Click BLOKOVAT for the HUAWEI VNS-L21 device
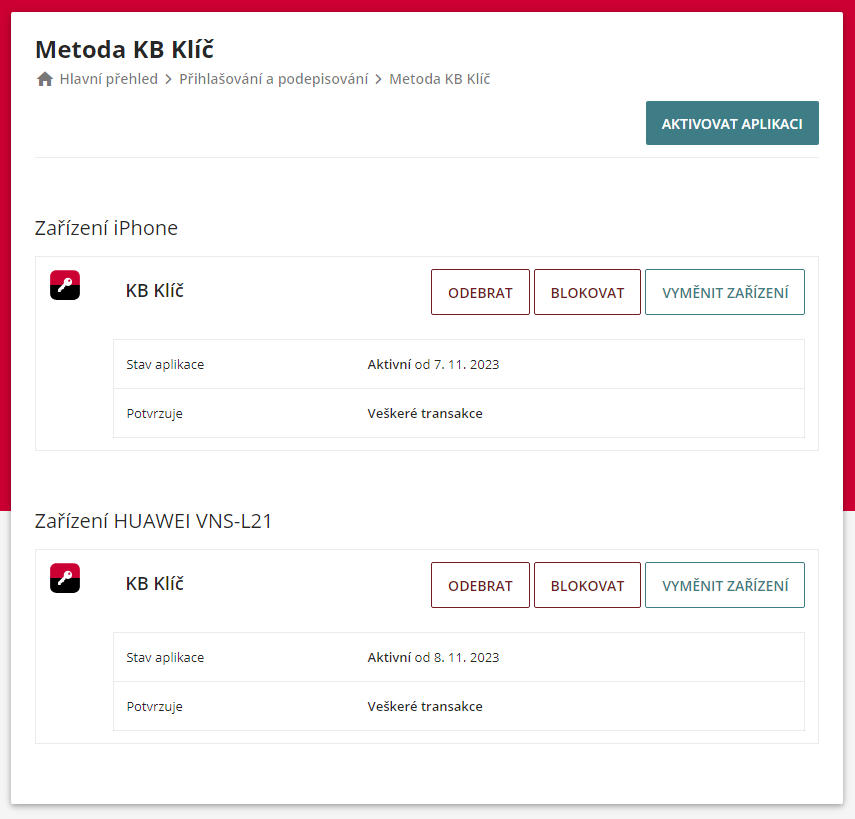The width and height of the screenshot is (855, 819). (x=587, y=584)
